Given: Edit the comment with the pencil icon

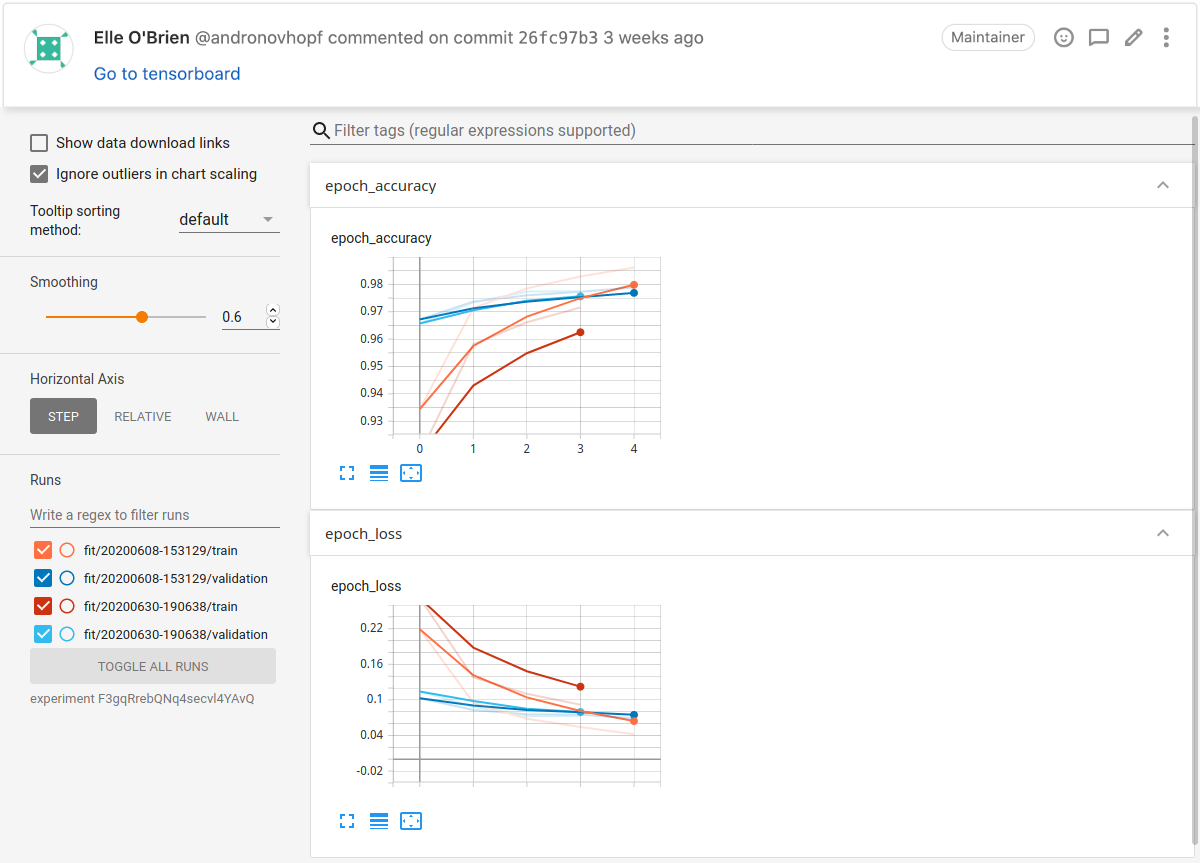Looking at the screenshot, I should tap(1133, 38).
